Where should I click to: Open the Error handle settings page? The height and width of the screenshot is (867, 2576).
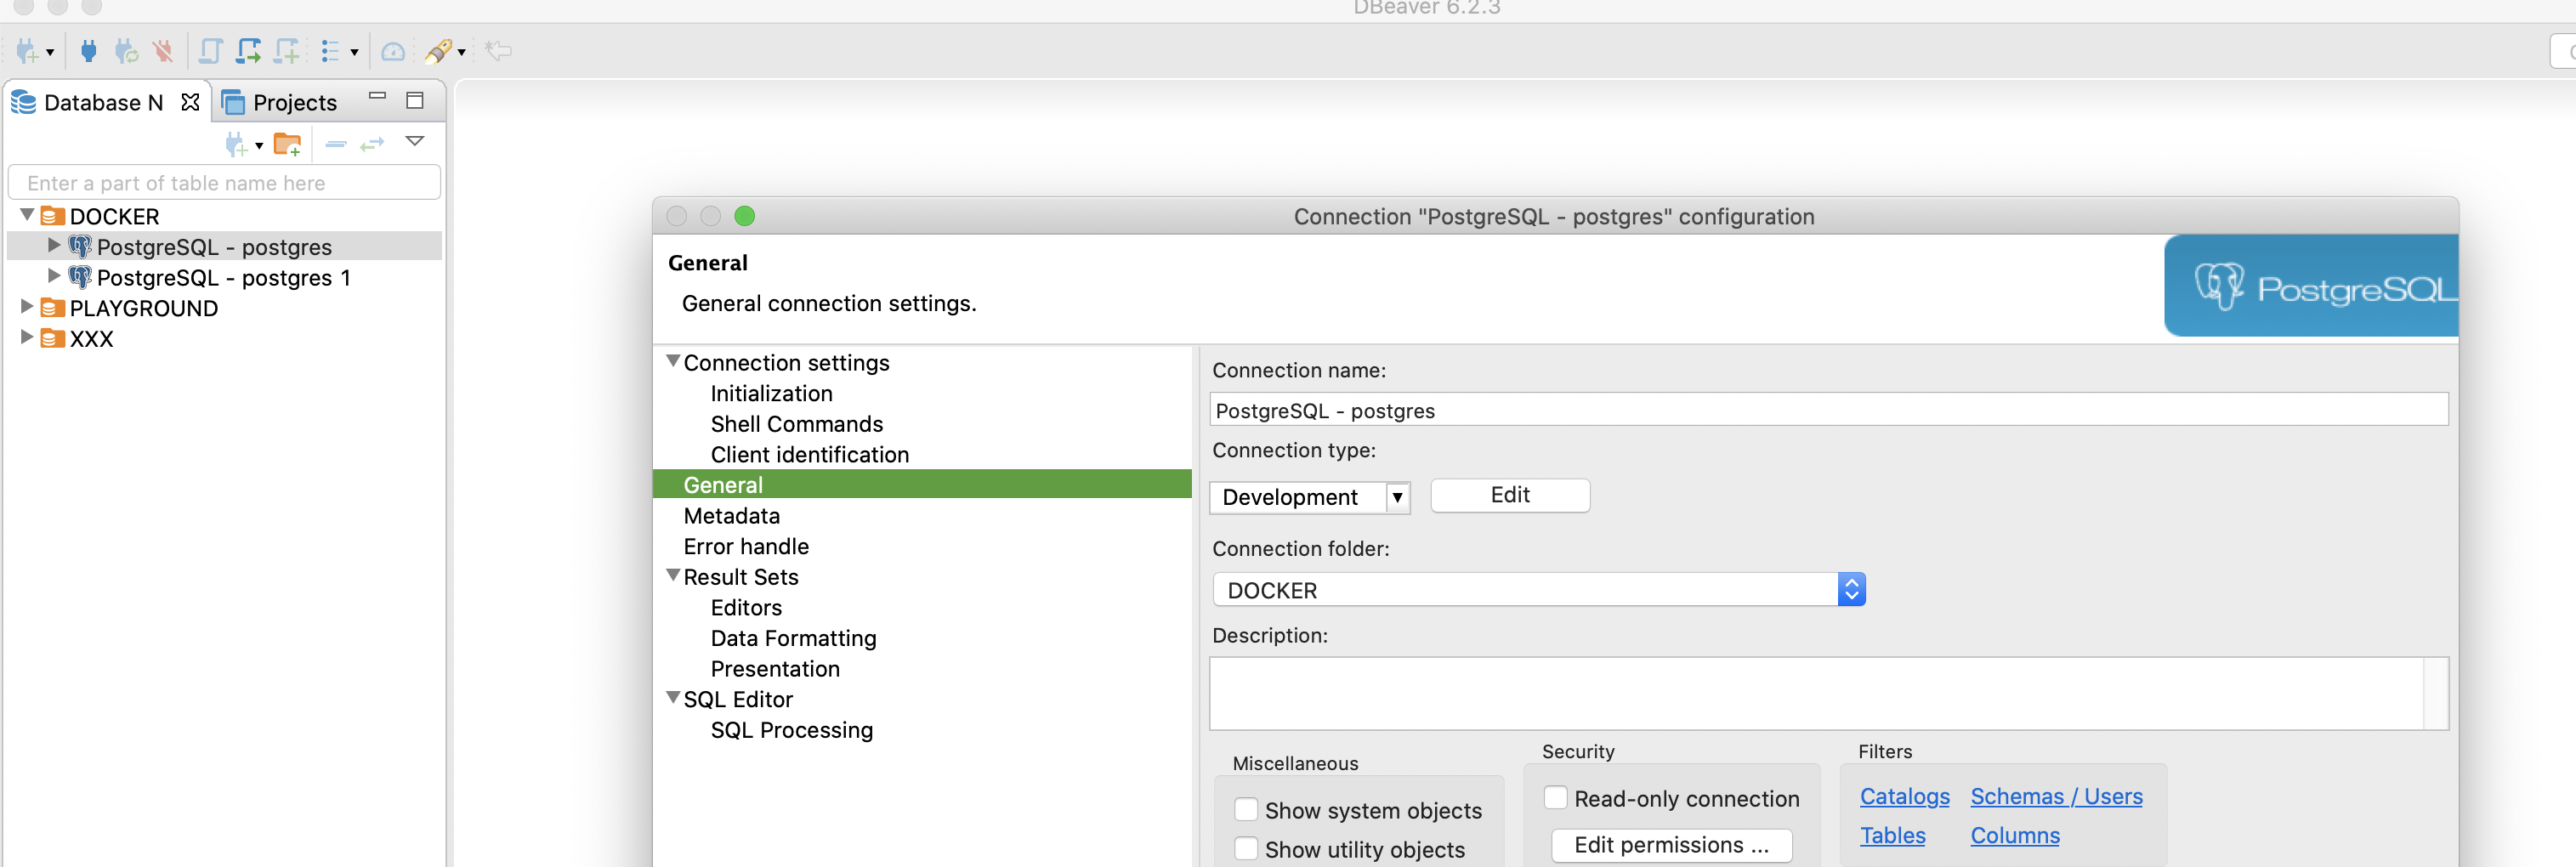[746, 546]
